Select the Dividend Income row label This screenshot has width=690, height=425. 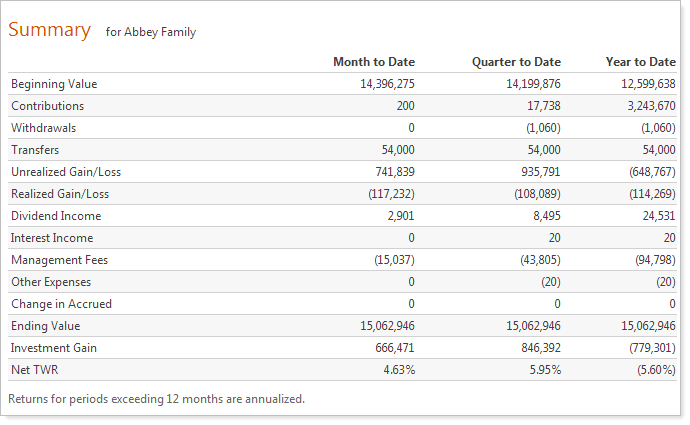(x=56, y=216)
